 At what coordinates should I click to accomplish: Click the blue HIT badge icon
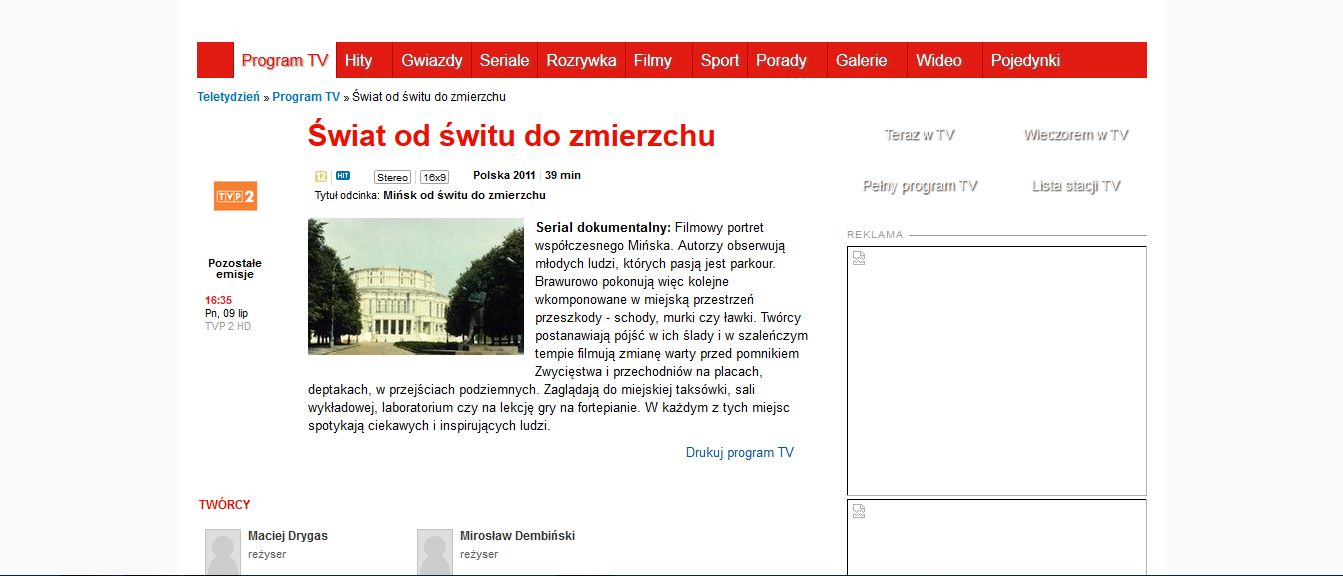(x=343, y=176)
